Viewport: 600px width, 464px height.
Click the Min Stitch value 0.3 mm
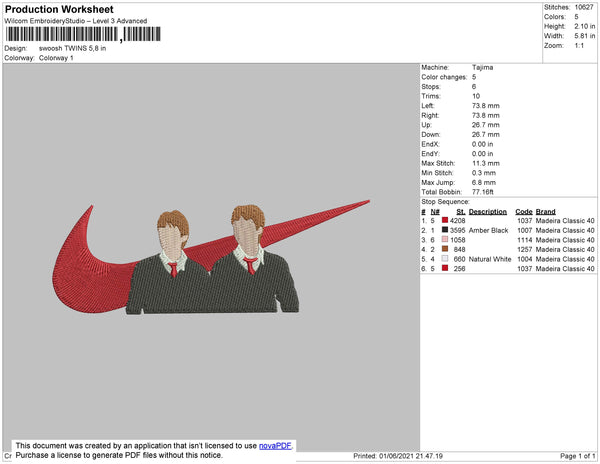coord(484,173)
